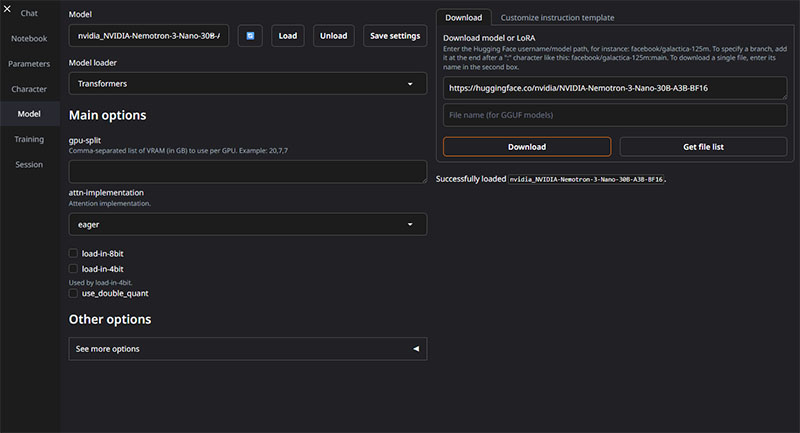This screenshot has width=800, height=433.
Task: Focus the gpu-split input field
Action: coord(248,172)
